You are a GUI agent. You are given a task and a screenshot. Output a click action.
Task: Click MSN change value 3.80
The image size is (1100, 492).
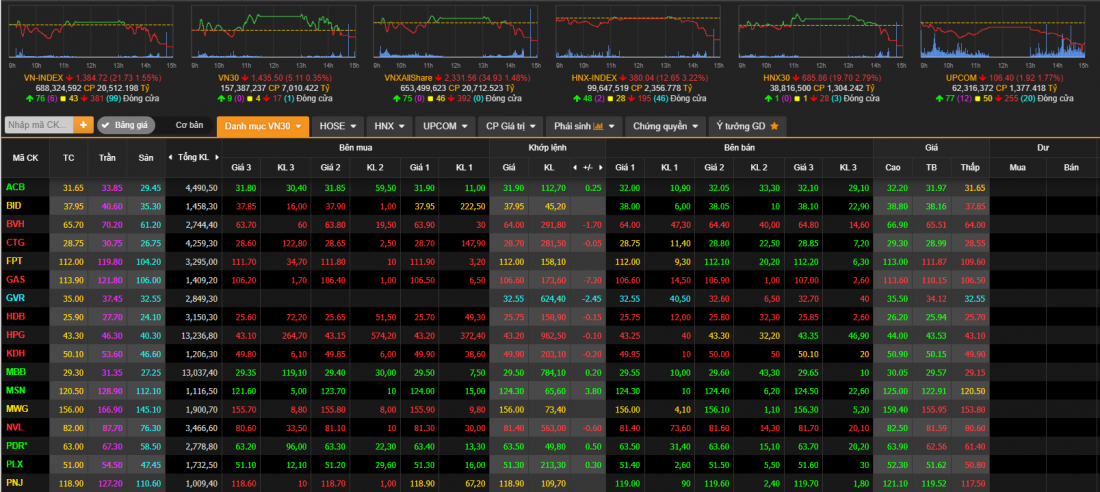(591, 390)
